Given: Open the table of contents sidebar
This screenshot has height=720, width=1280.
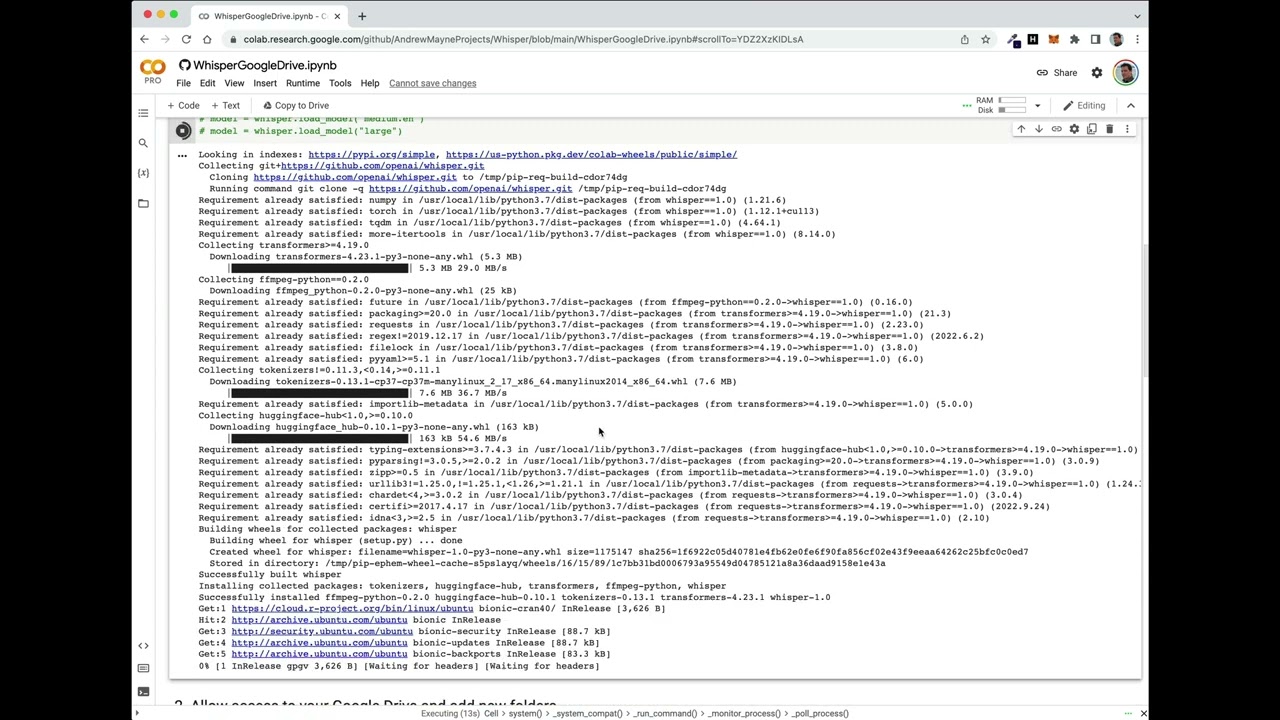Looking at the screenshot, I should coord(143,113).
